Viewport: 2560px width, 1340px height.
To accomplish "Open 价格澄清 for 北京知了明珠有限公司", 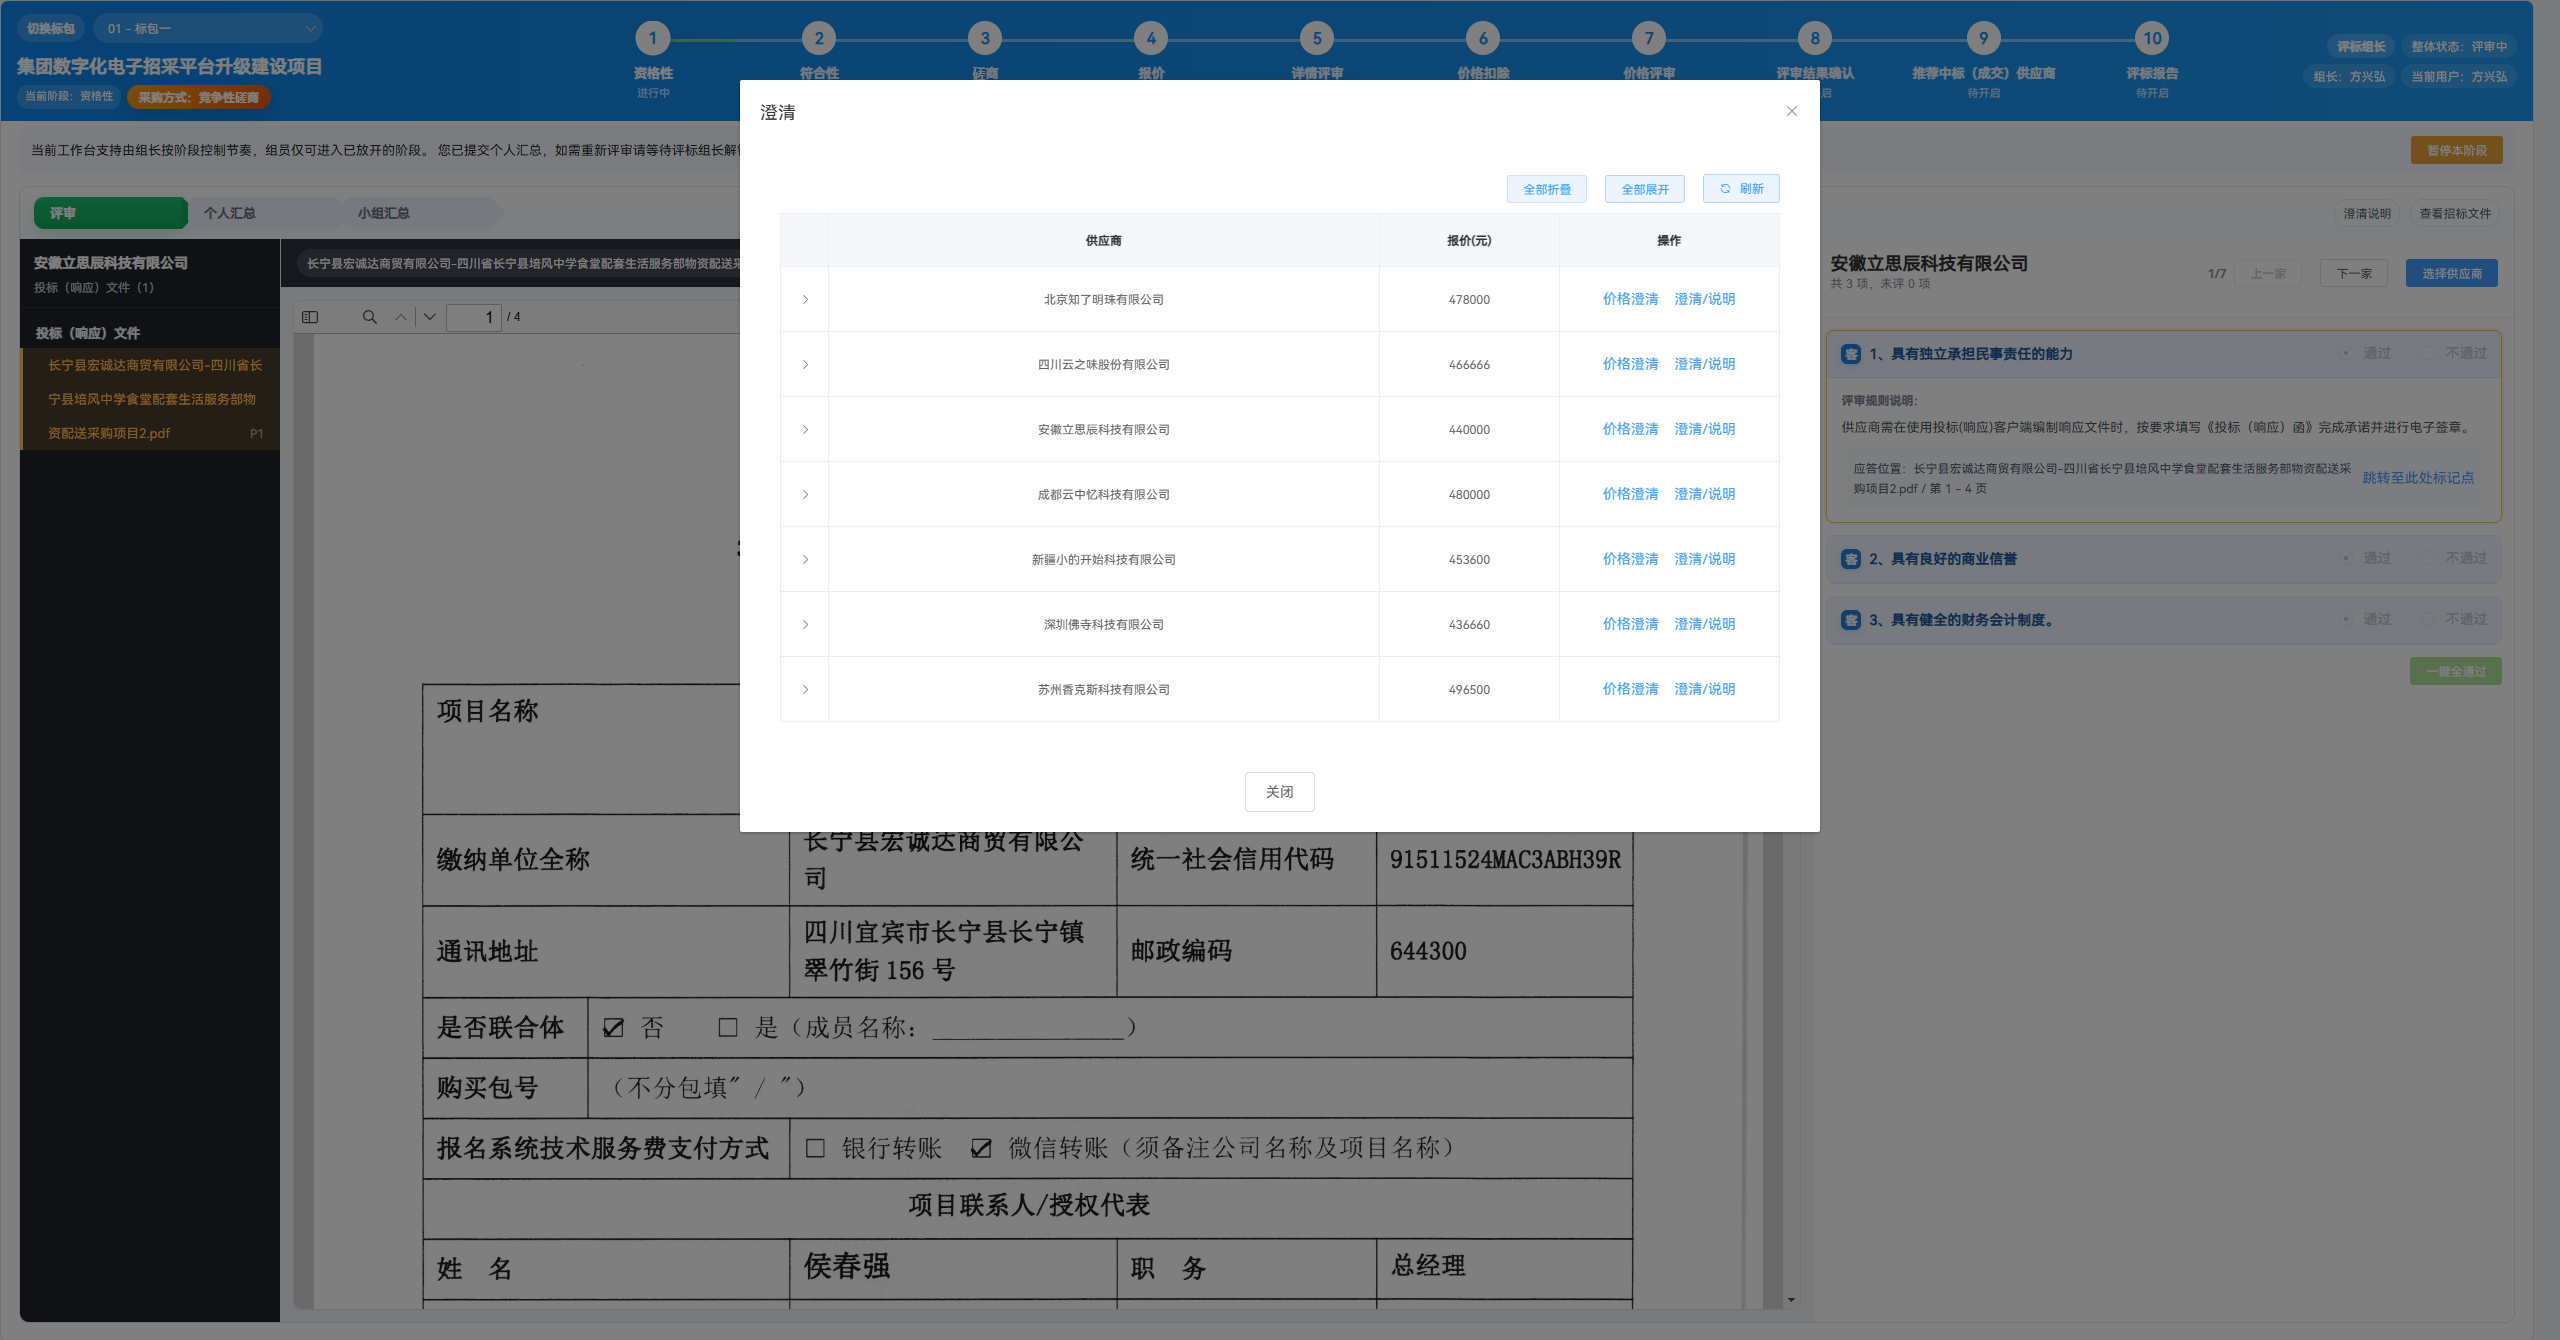I will click(x=1630, y=299).
